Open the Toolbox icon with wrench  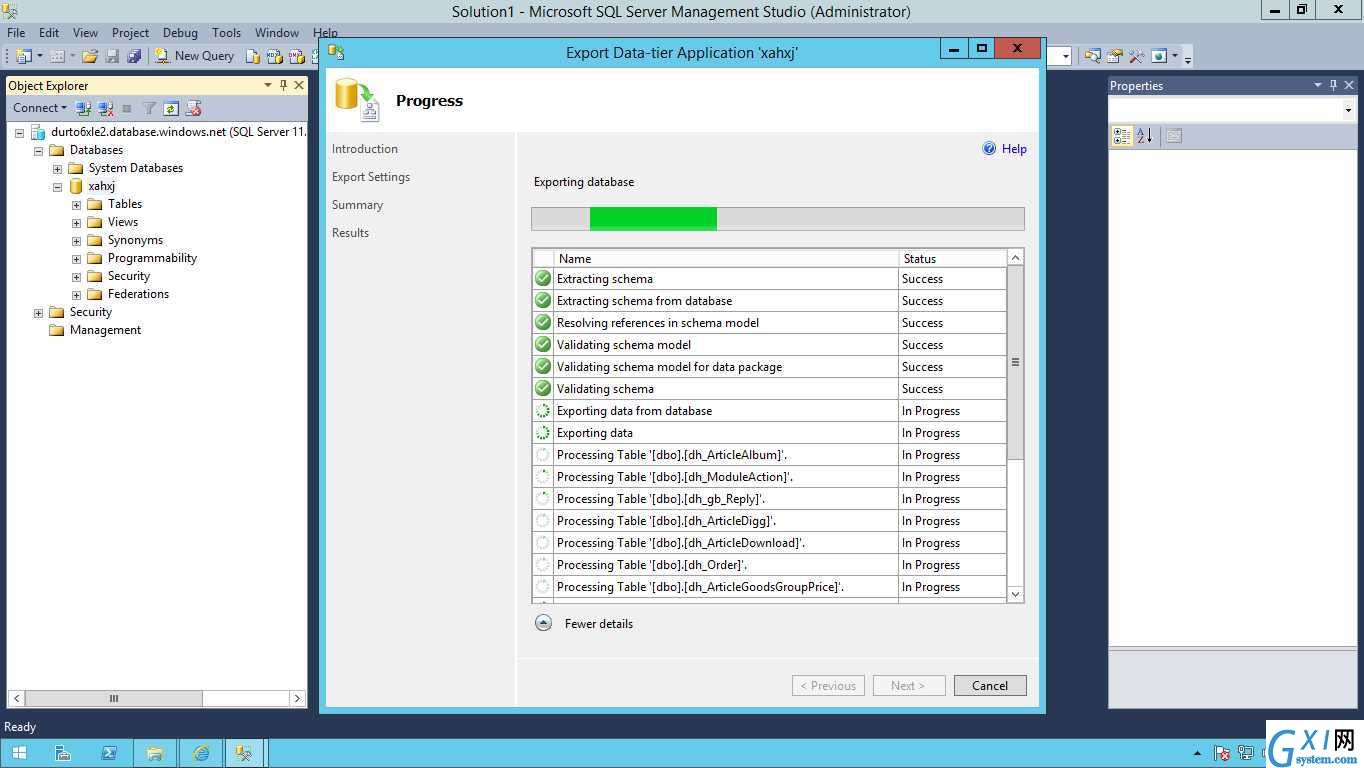point(1136,56)
